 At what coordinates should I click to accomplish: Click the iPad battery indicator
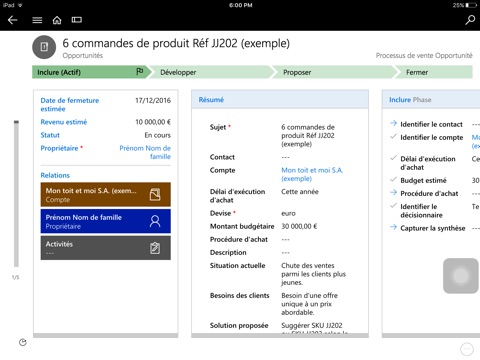coord(471,5)
